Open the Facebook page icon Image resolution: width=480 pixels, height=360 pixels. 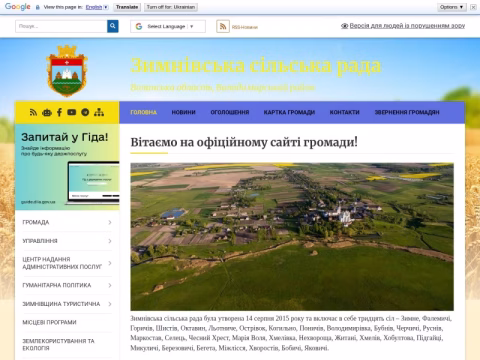tap(59, 112)
